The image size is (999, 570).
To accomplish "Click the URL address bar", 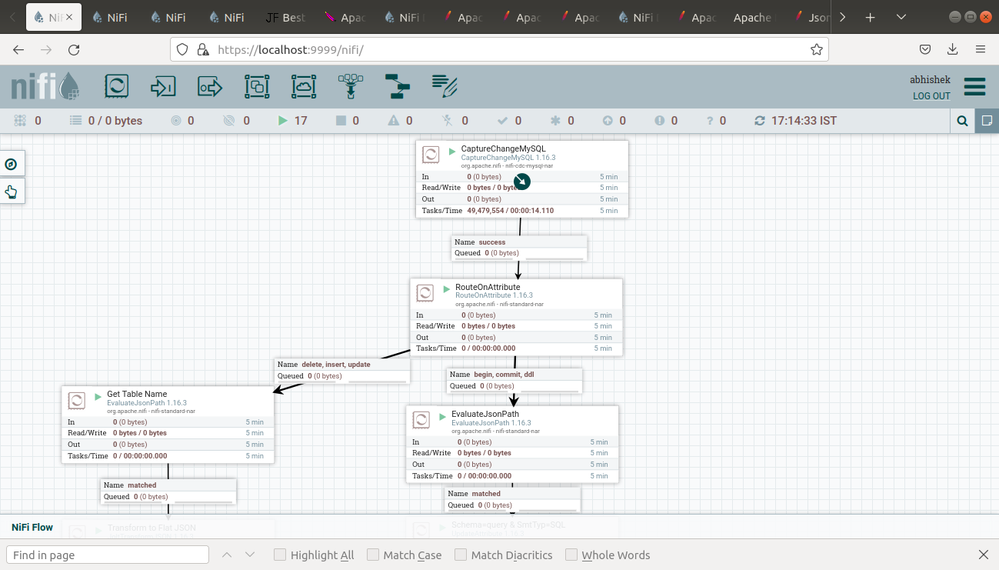I will [x=499, y=50].
